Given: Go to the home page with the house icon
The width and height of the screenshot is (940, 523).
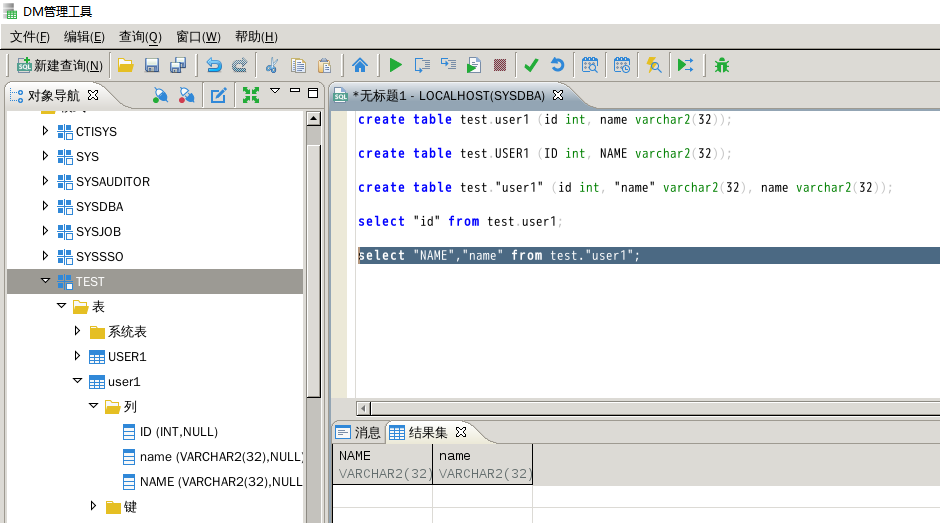Looking at the screenshot, I should pyautogui.click(x=360, y=65).
